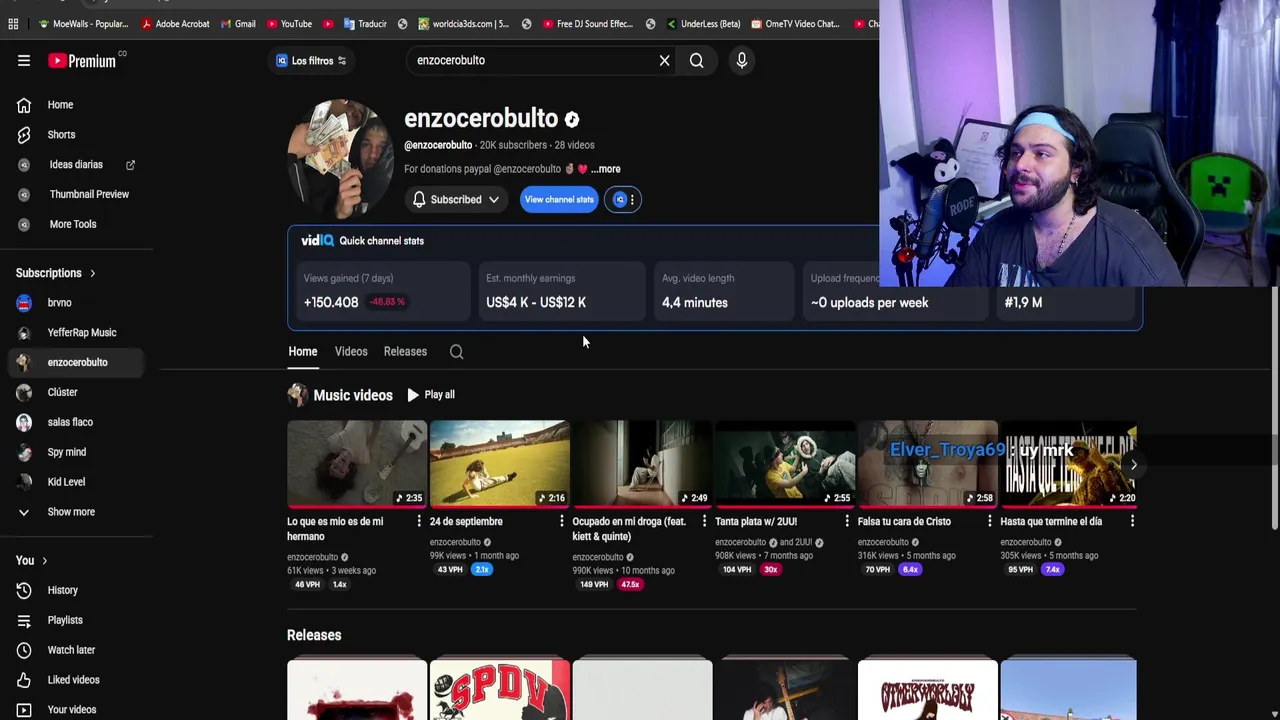Open Adobe Acrobat bookmark
Image resolution: width=1280 pixels, height=720 pixels.
tap(176, 24)
